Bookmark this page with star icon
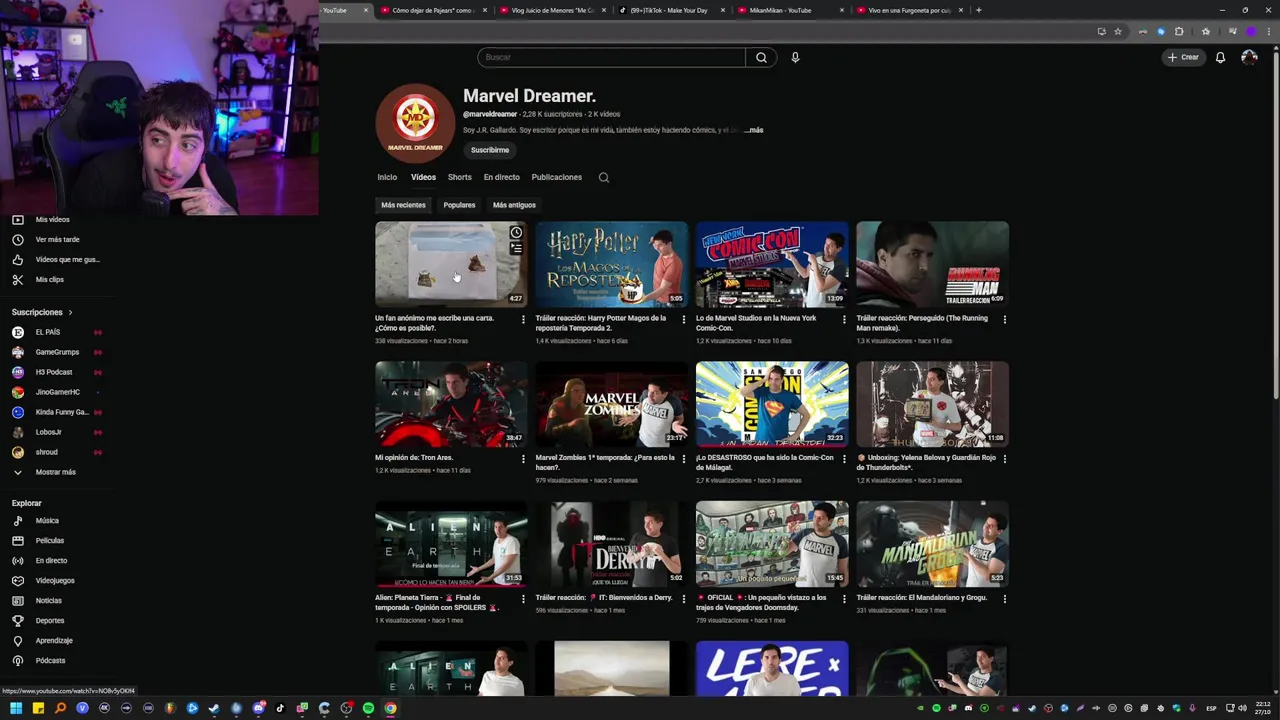Viewport: 1280px width, 720px height. 1118,31
